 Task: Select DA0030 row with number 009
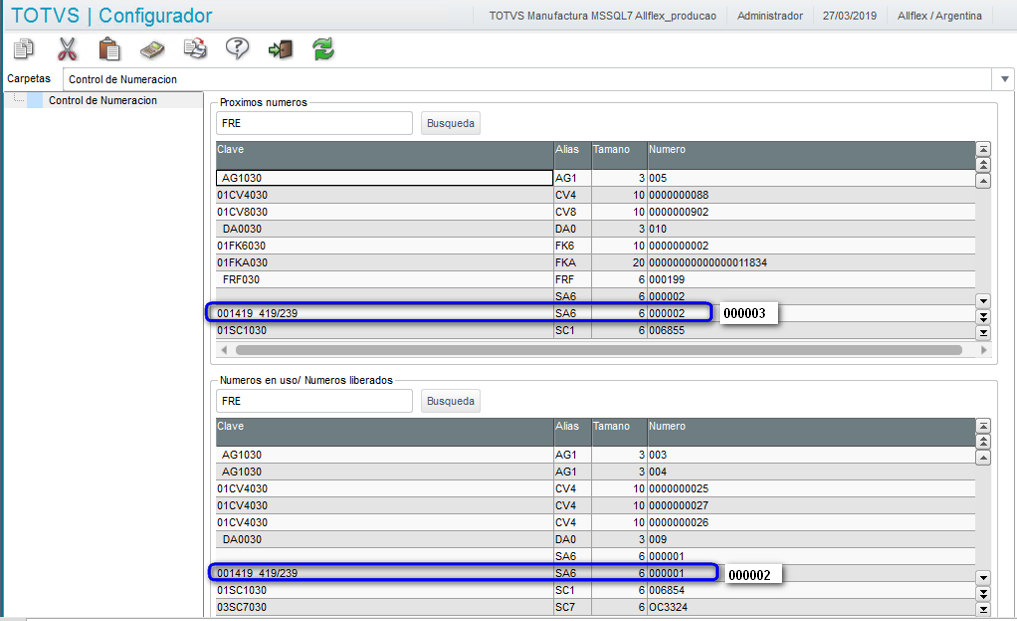[595, 539]
